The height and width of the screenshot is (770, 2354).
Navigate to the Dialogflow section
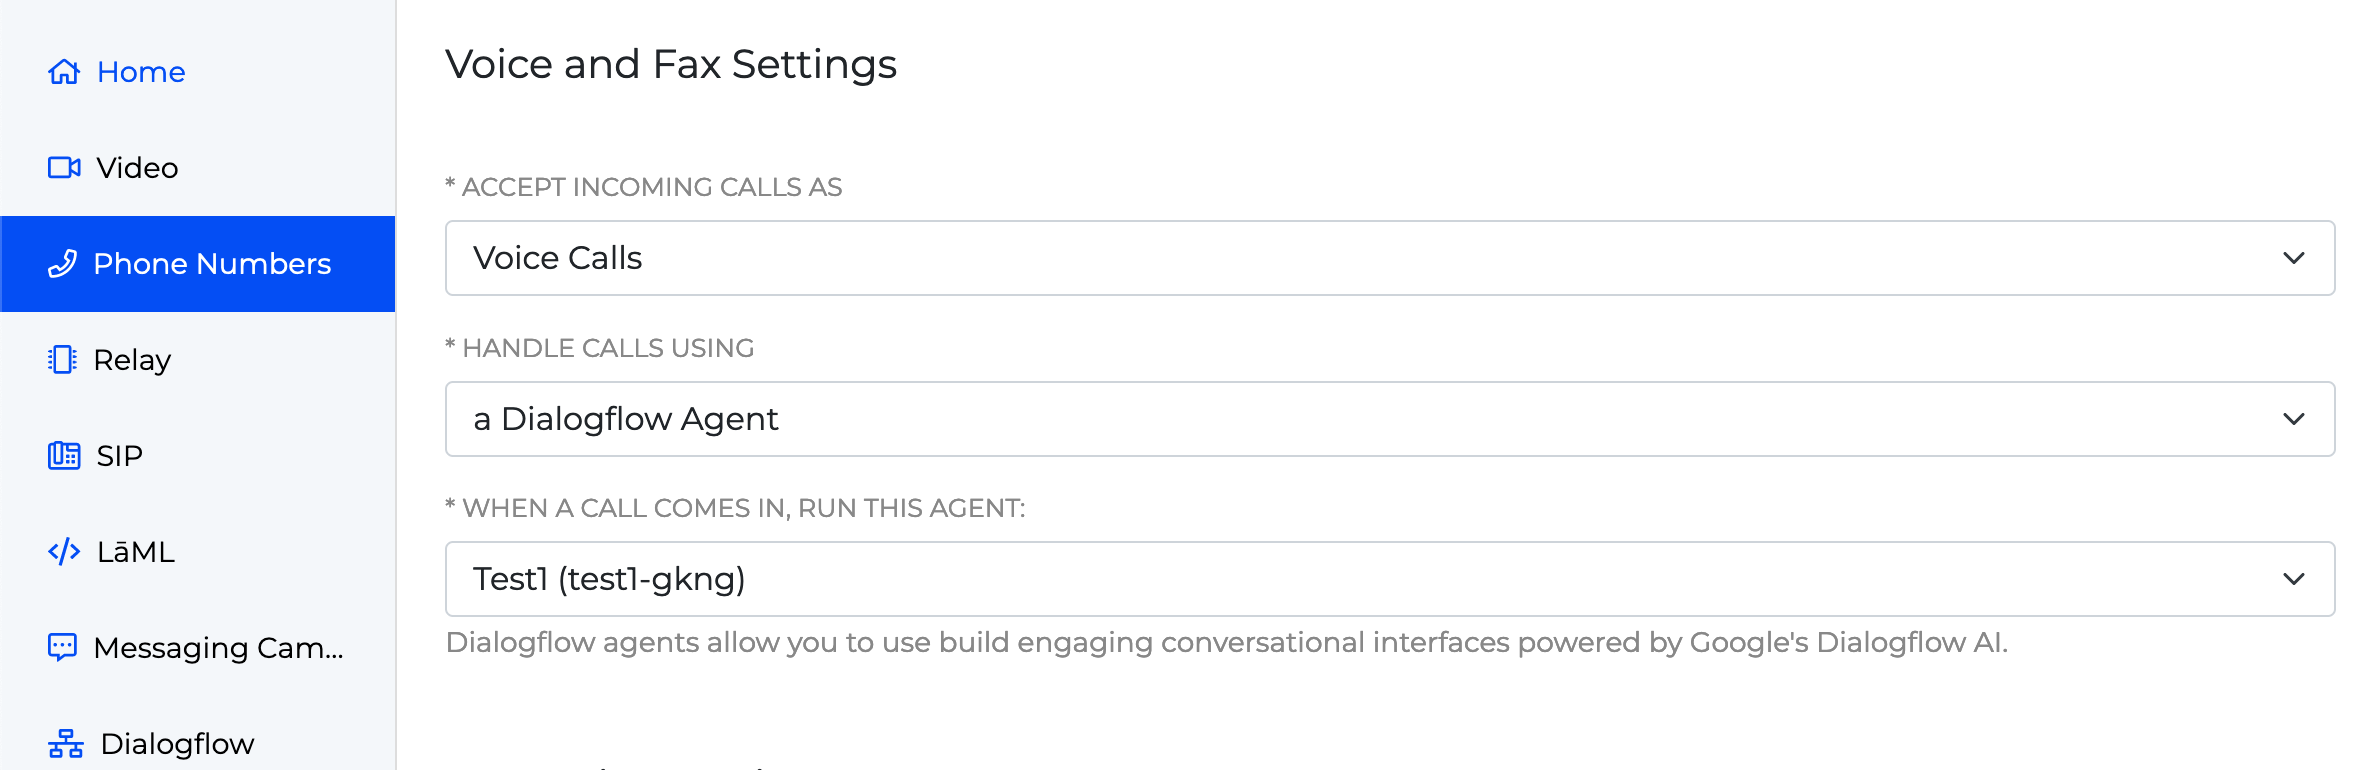tap(178, 743)
